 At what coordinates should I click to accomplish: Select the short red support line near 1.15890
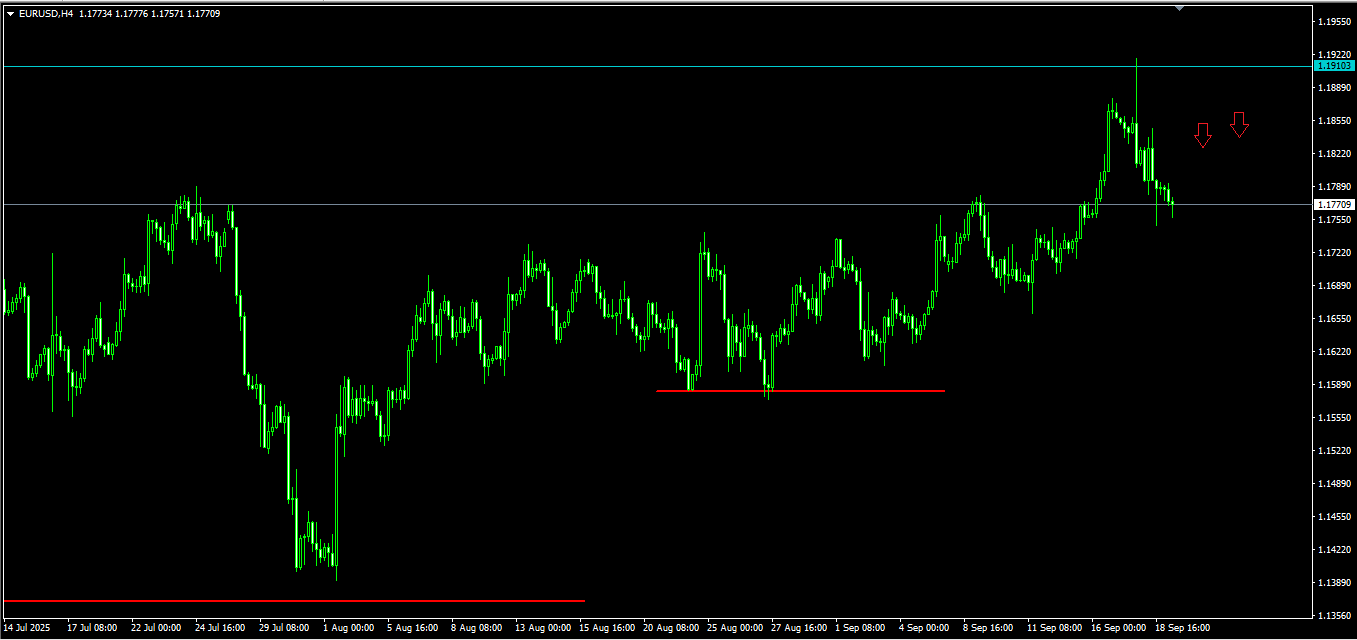800,390
